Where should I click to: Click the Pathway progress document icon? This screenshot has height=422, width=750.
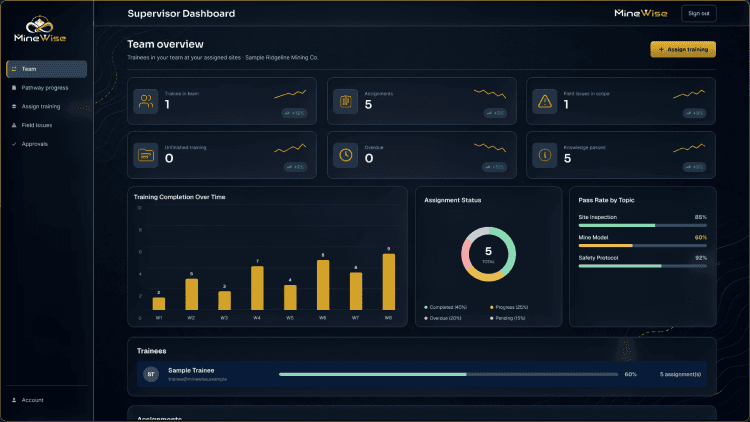[14, 88]
